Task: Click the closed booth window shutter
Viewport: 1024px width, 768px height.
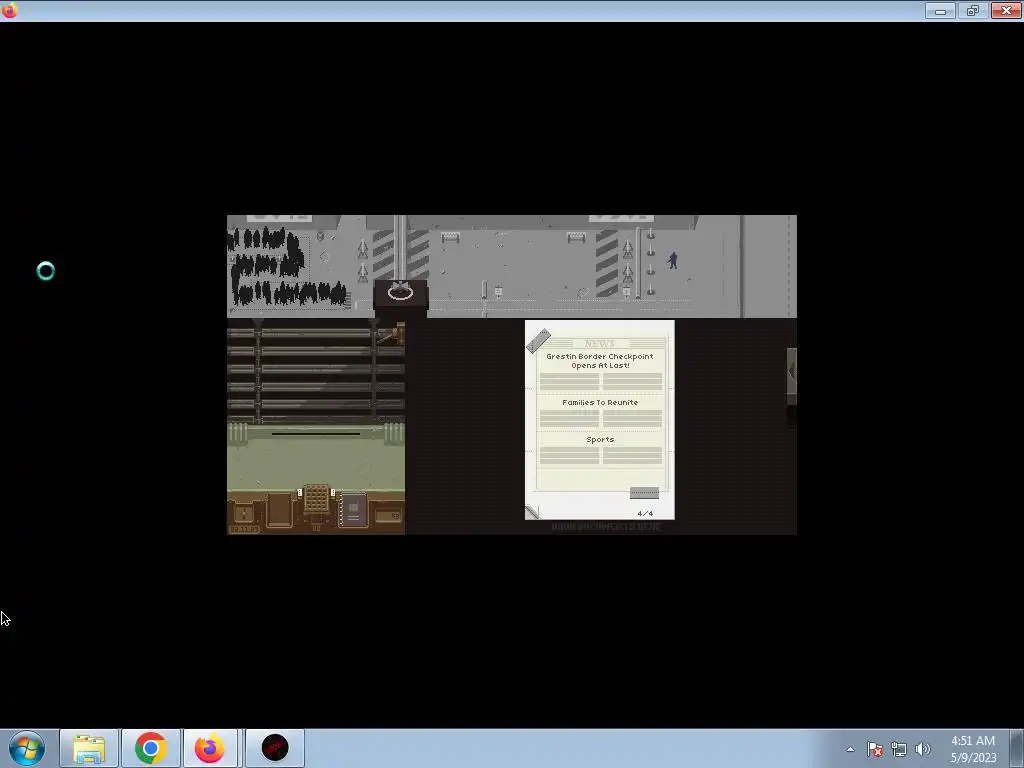Action: pos(316,371)
